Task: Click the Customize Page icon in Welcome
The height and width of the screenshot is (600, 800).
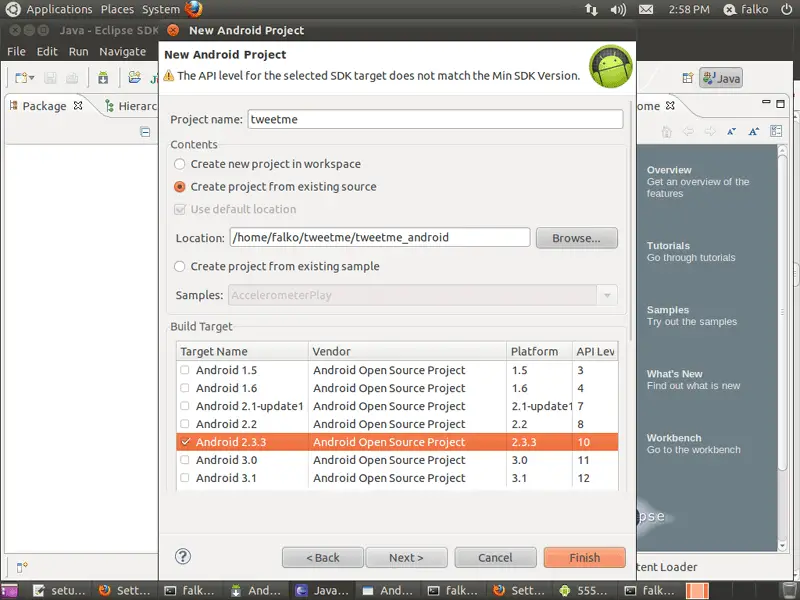Action: [x=776, y=132]
